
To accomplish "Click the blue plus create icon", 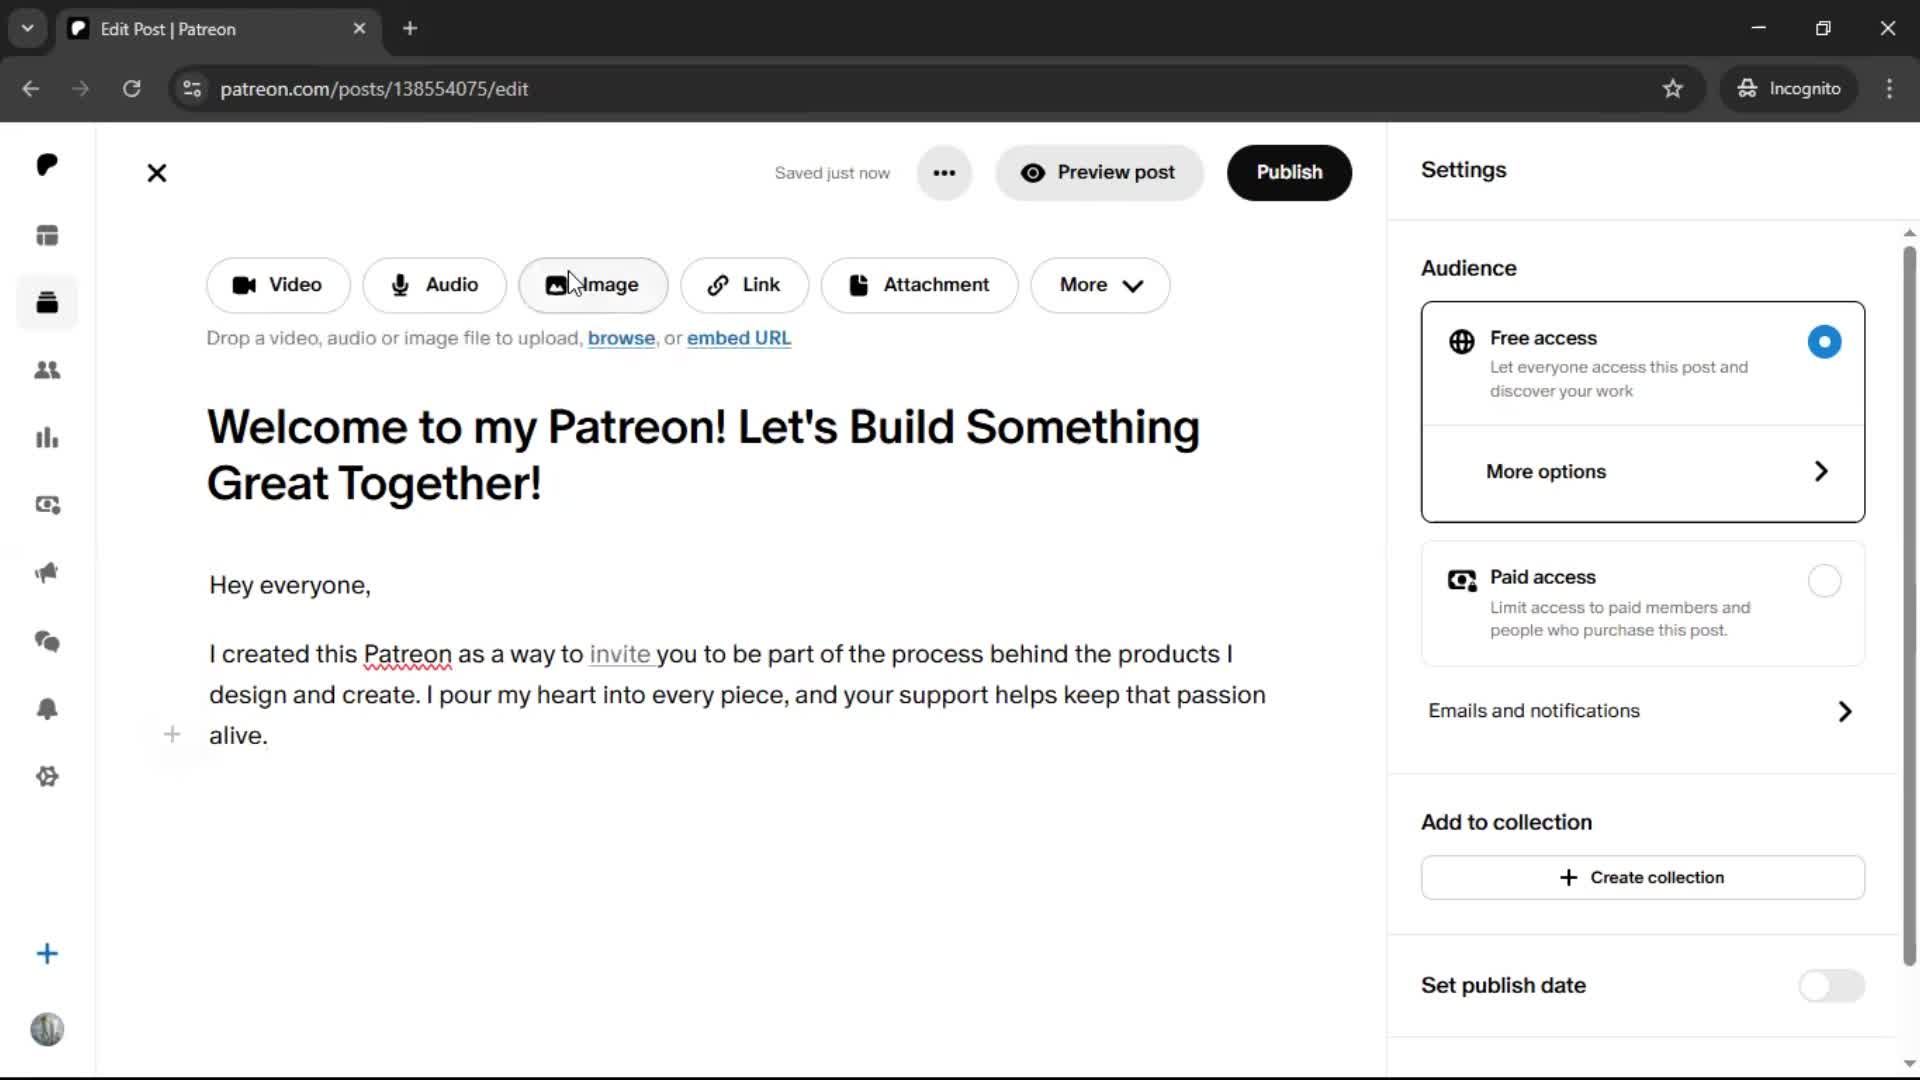I will (x=47, y=954).
